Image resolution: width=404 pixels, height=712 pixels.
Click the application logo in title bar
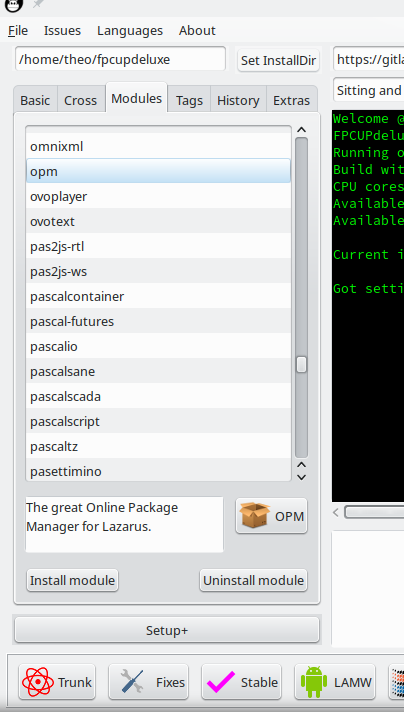pyautogui.click(x=14, y=5)
